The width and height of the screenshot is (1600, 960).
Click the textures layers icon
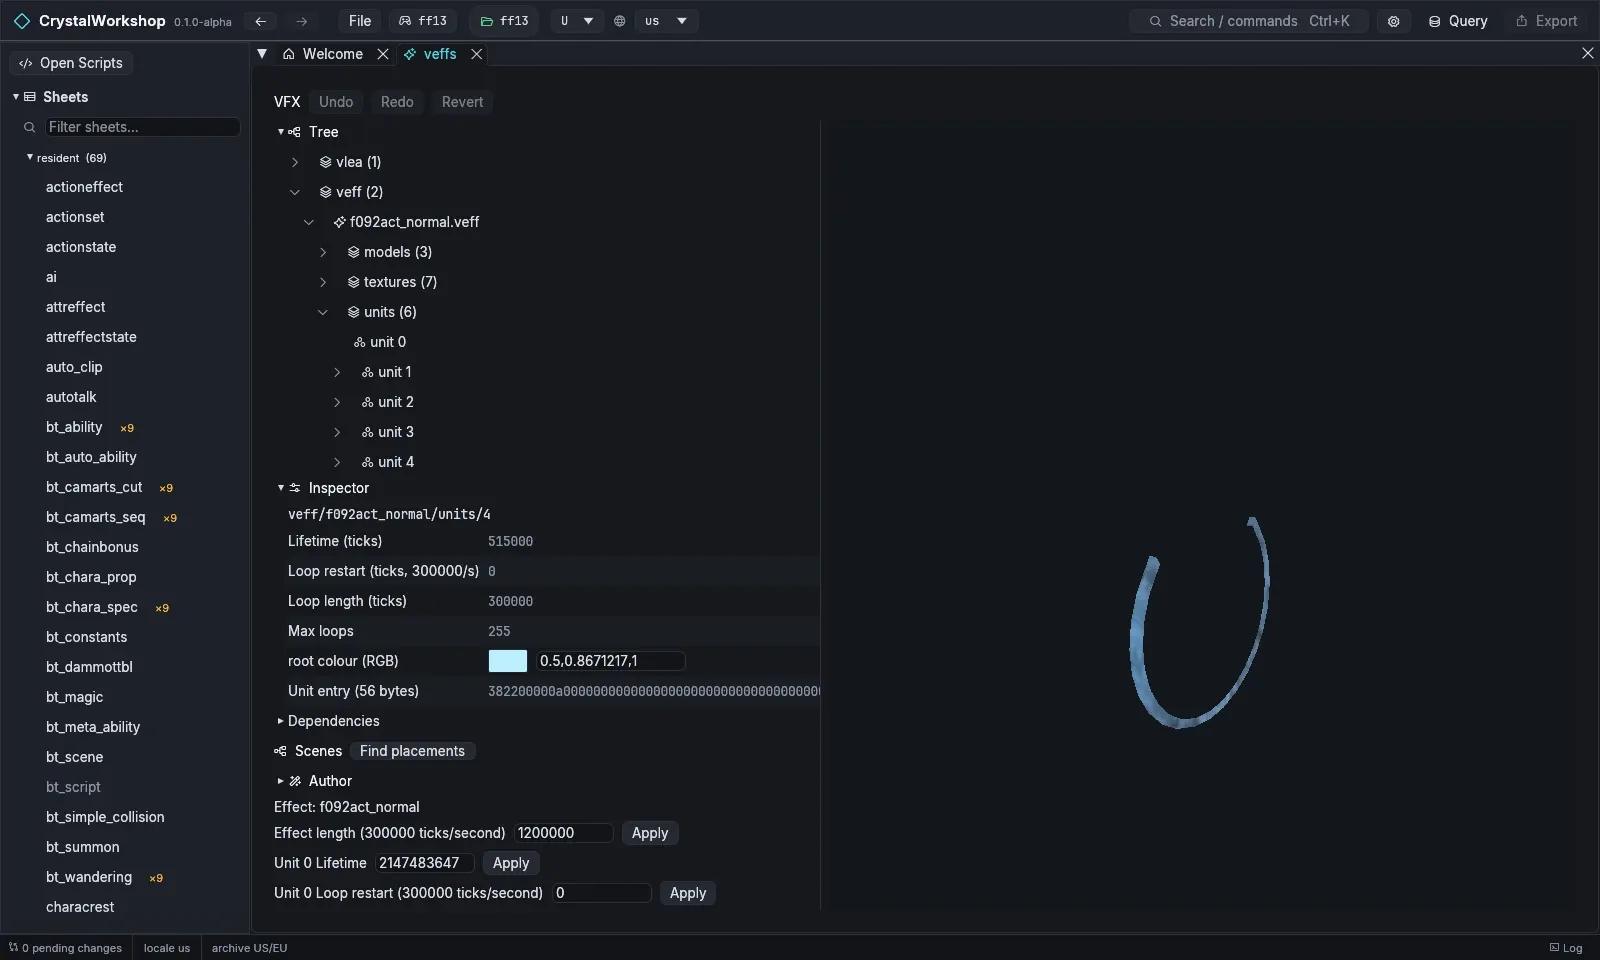point(353,282)
